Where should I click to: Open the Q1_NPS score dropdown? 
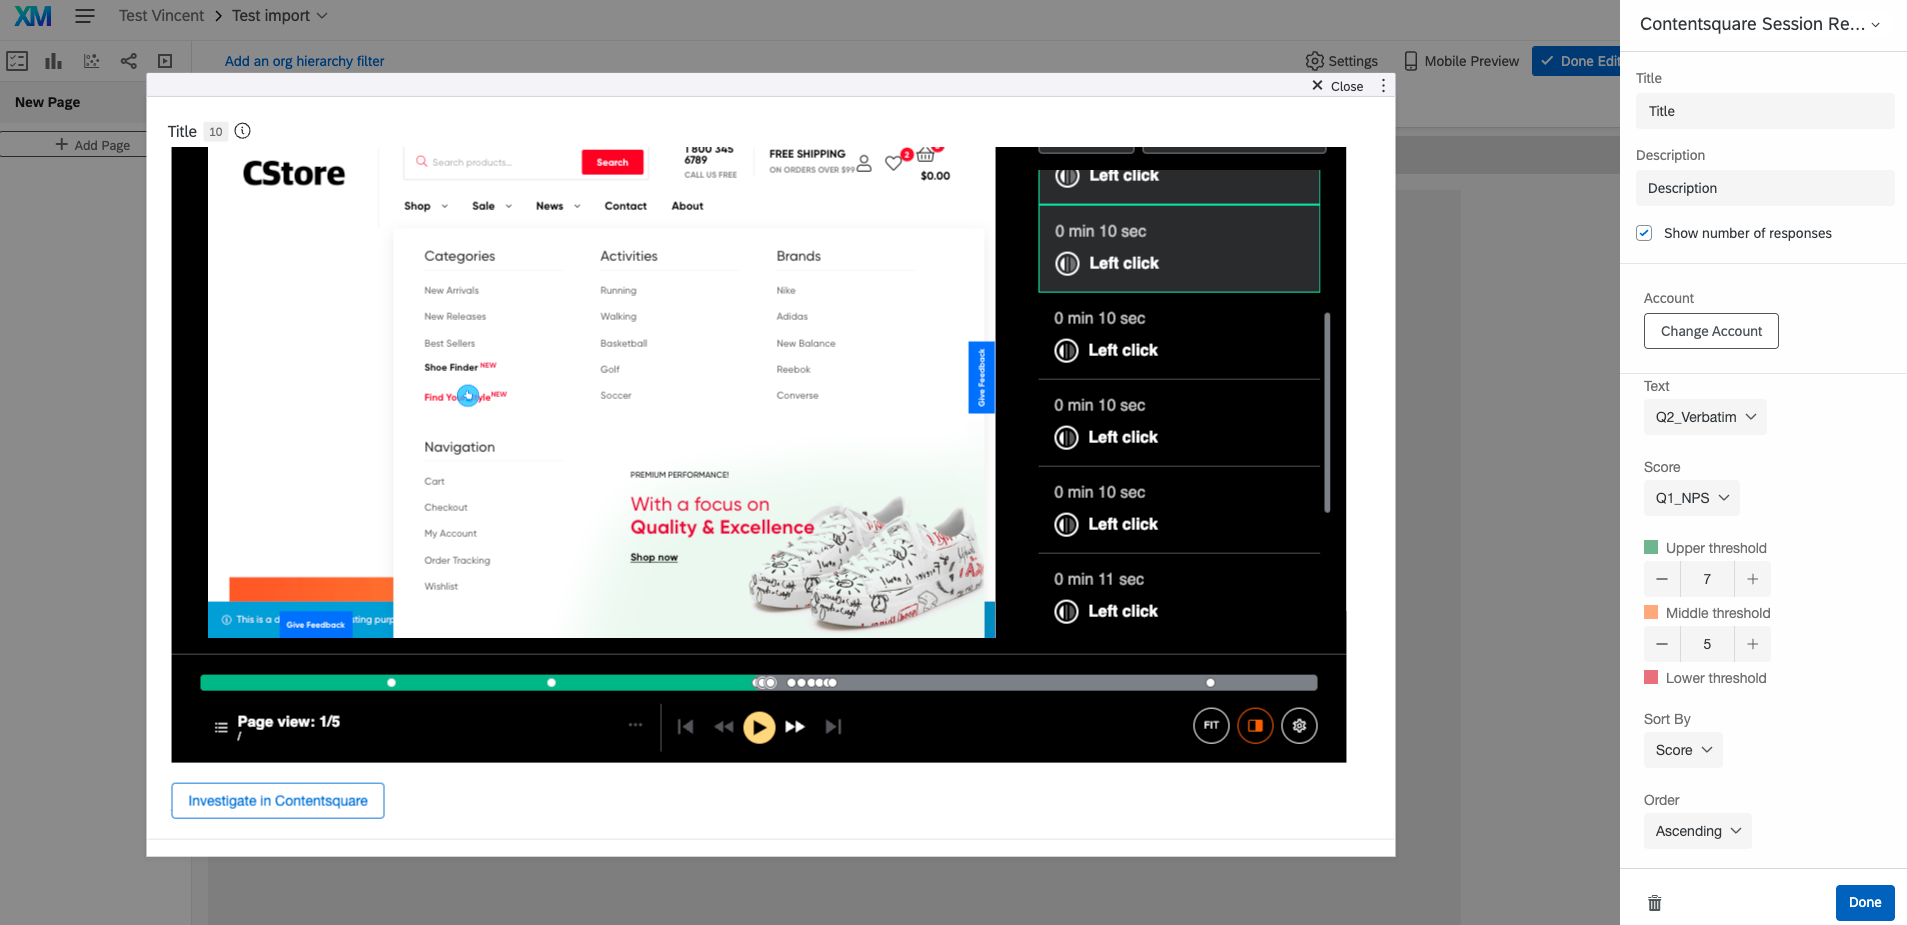[x=1692, y=498]
